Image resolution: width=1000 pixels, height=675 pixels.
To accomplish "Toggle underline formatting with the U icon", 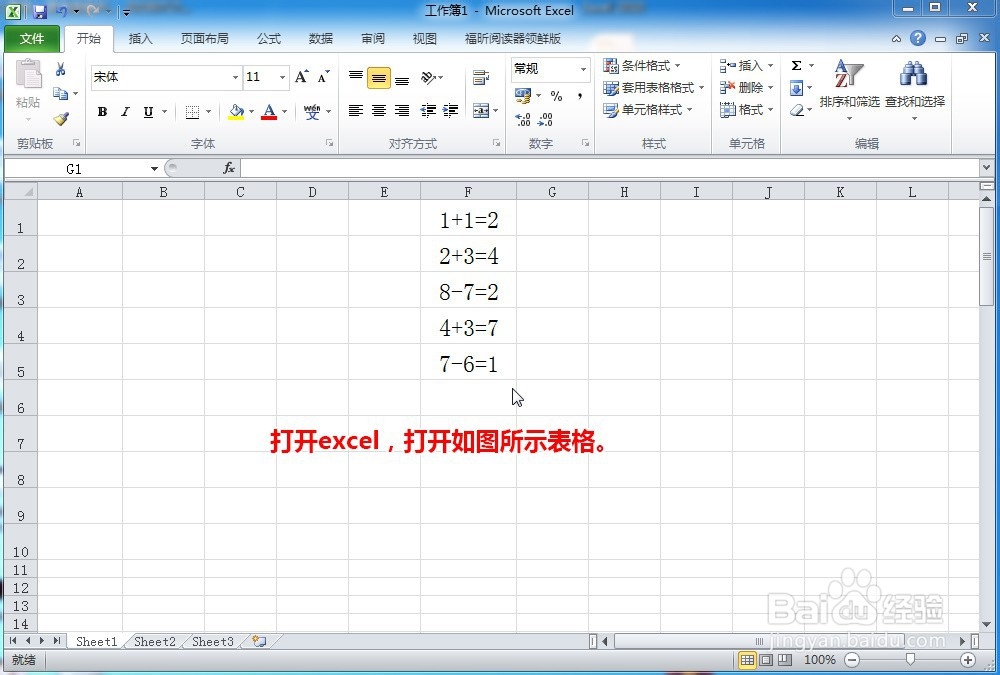I will (146, 112).
